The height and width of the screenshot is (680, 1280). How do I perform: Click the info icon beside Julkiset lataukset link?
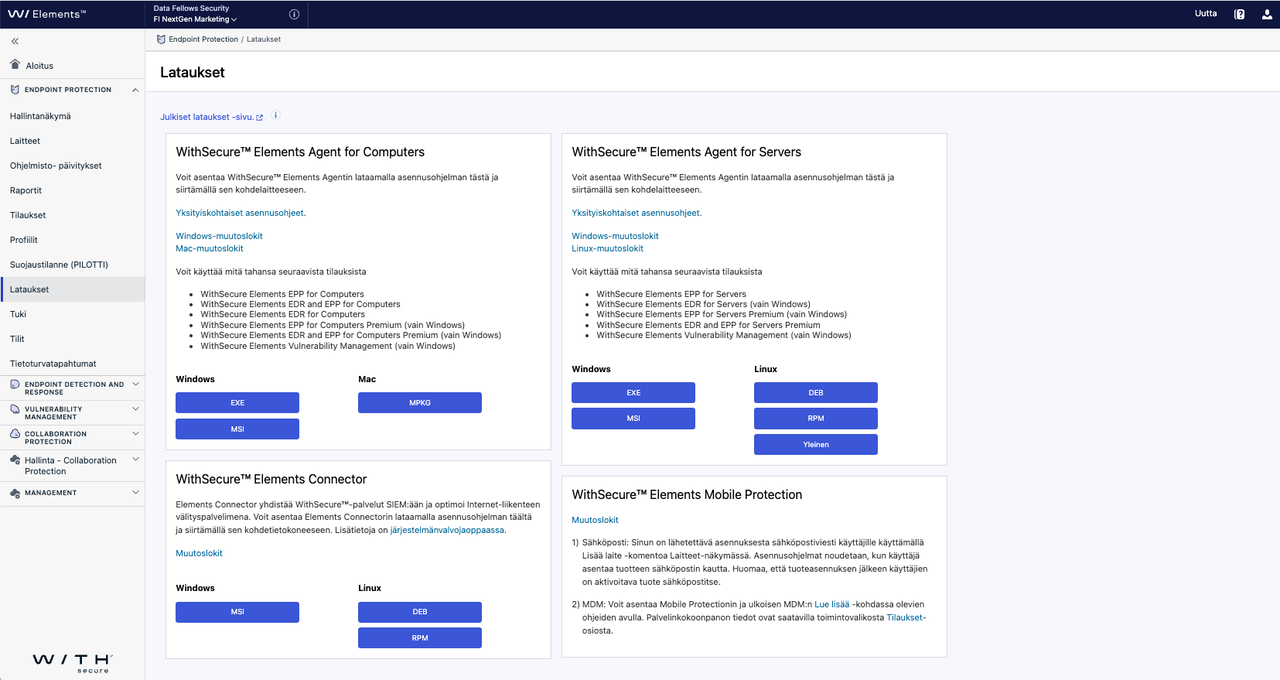coord(275,116)
